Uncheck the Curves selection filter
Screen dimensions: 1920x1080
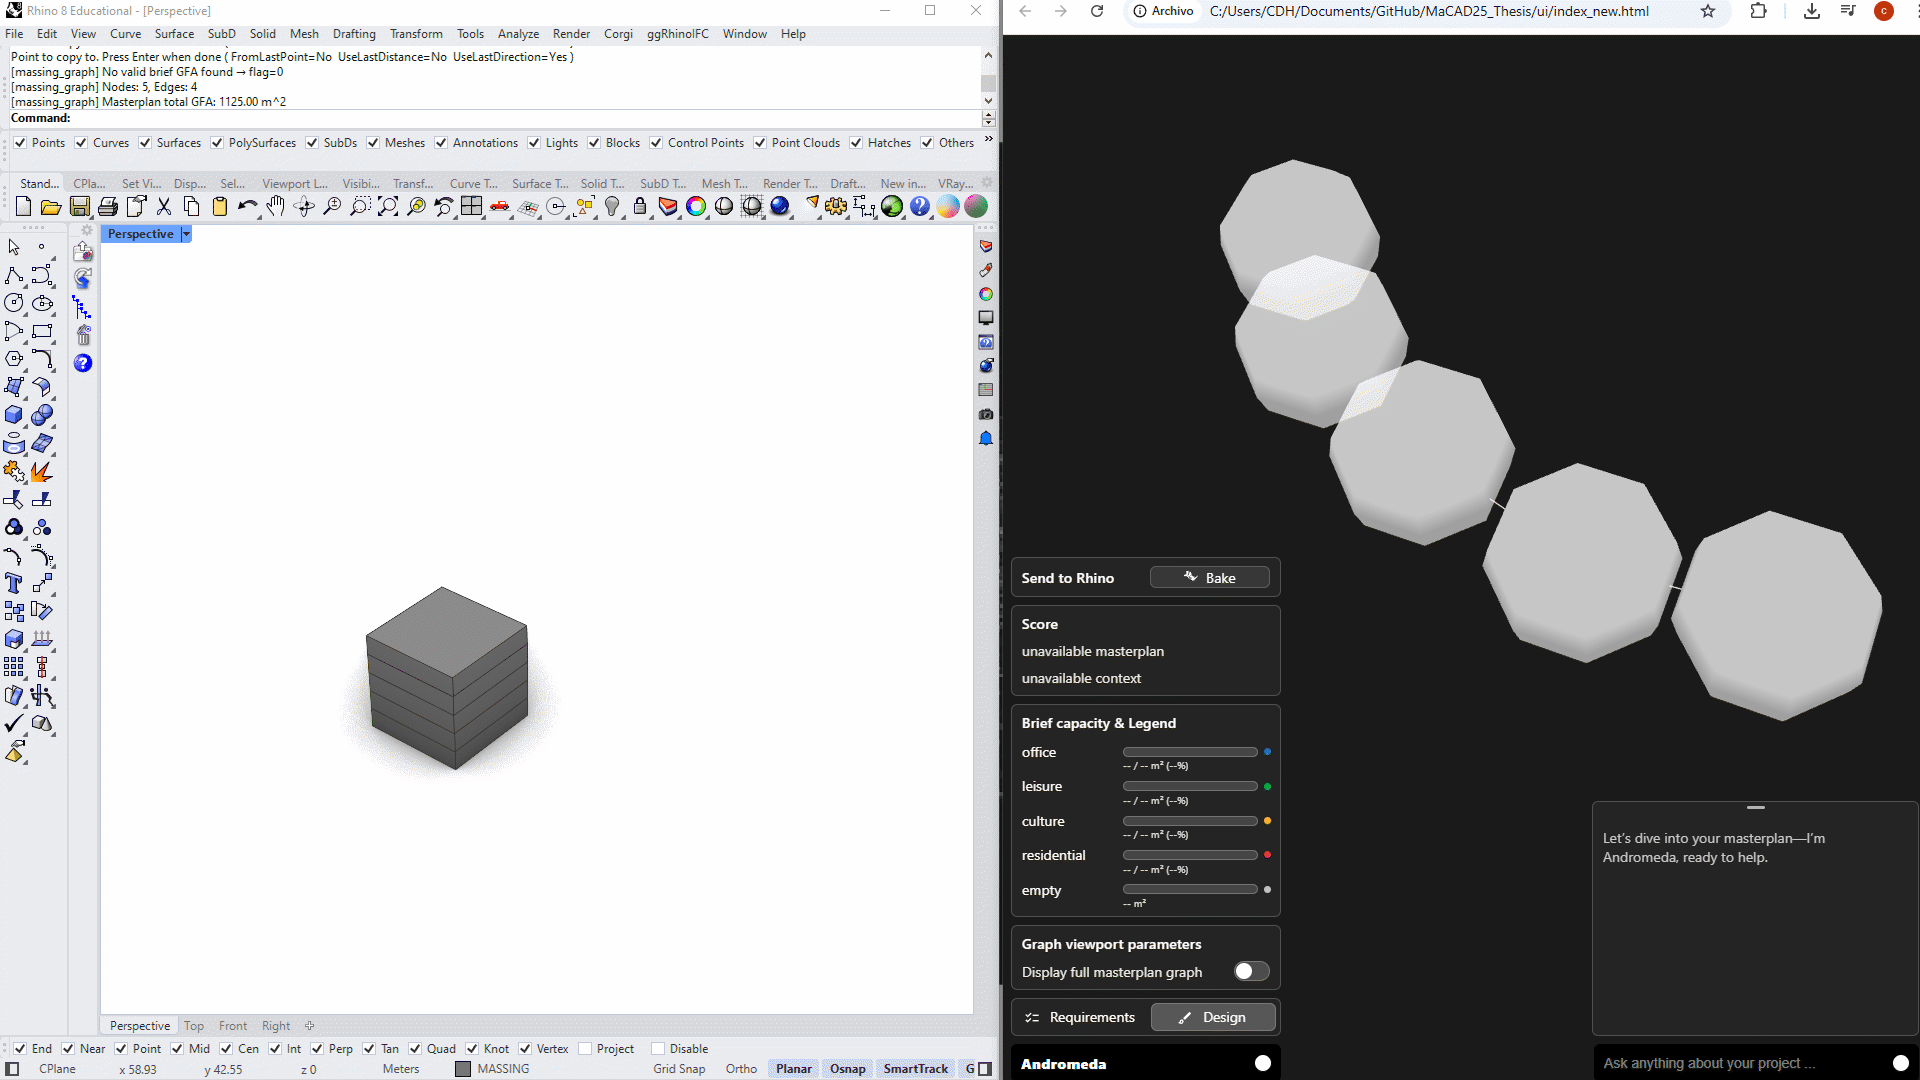[x=81, y=143]
